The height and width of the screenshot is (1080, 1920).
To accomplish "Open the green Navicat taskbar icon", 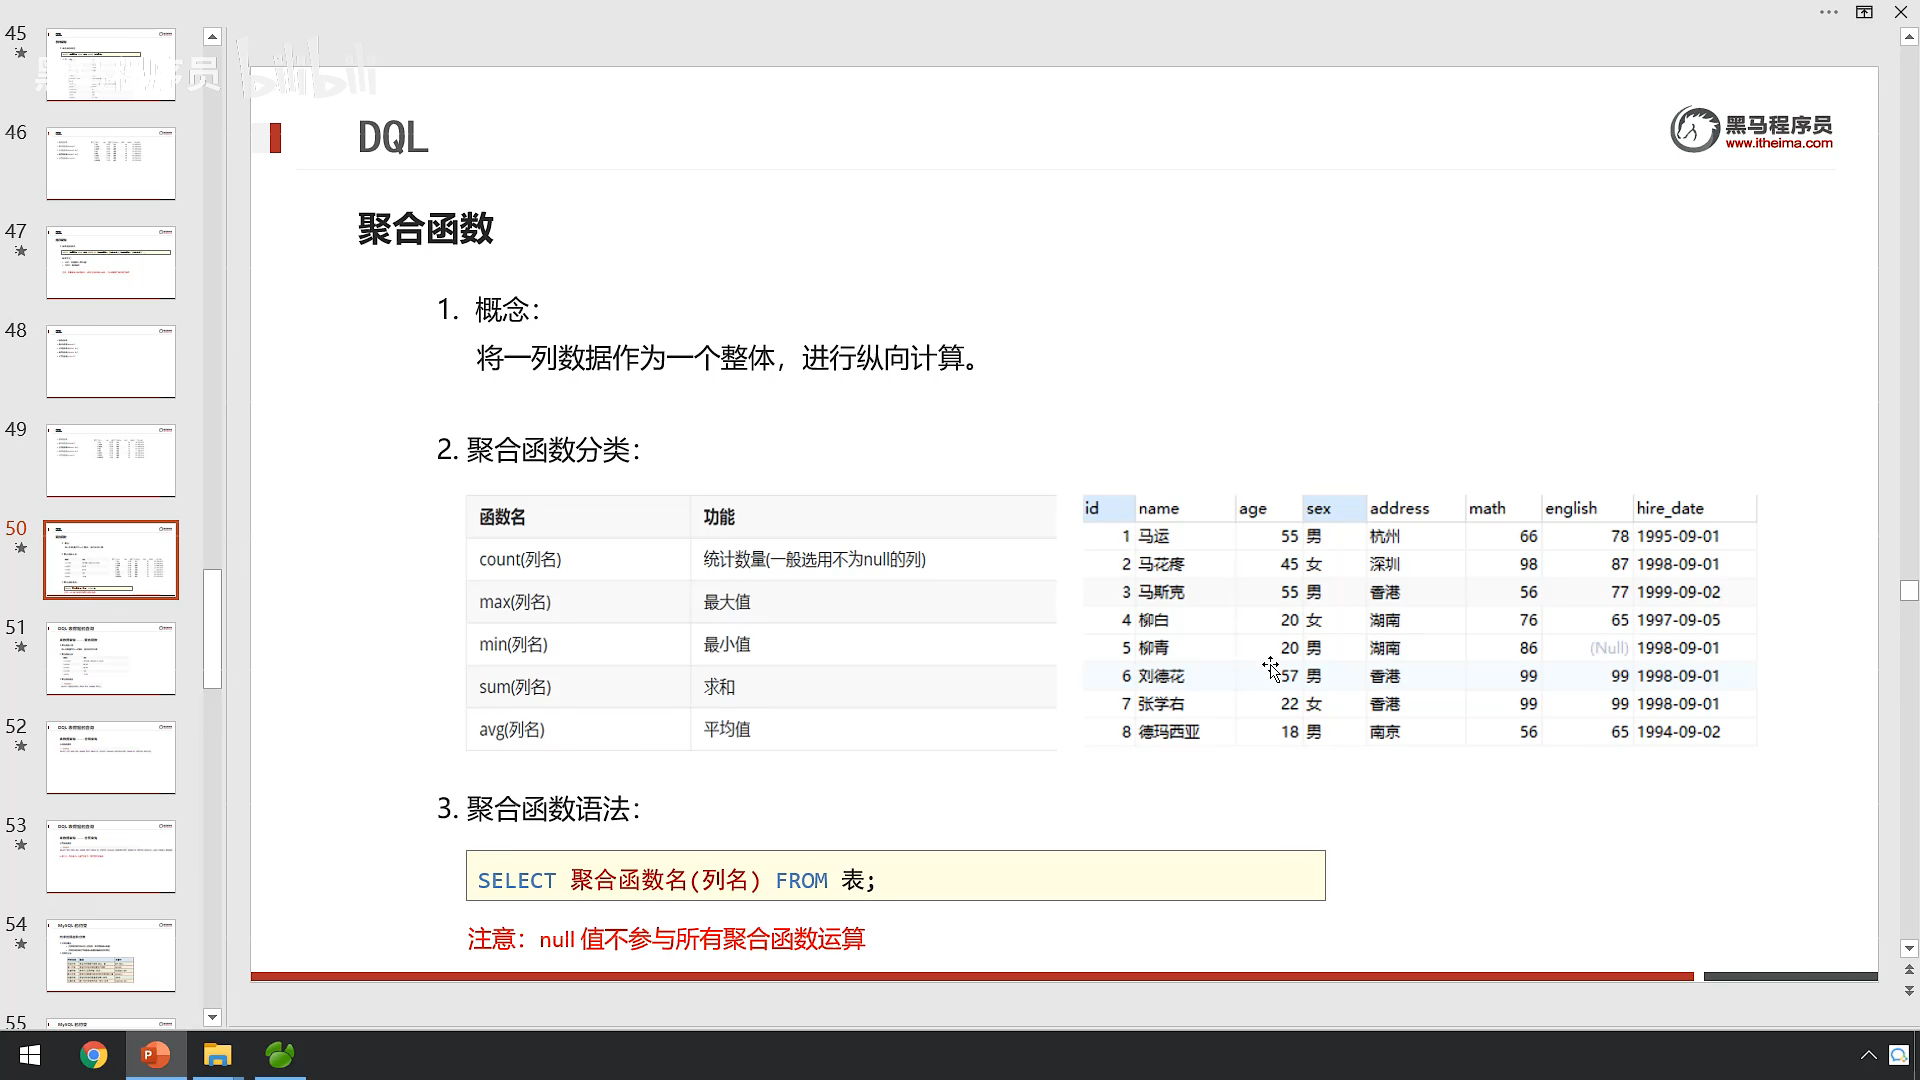I will coord(280,1055).
